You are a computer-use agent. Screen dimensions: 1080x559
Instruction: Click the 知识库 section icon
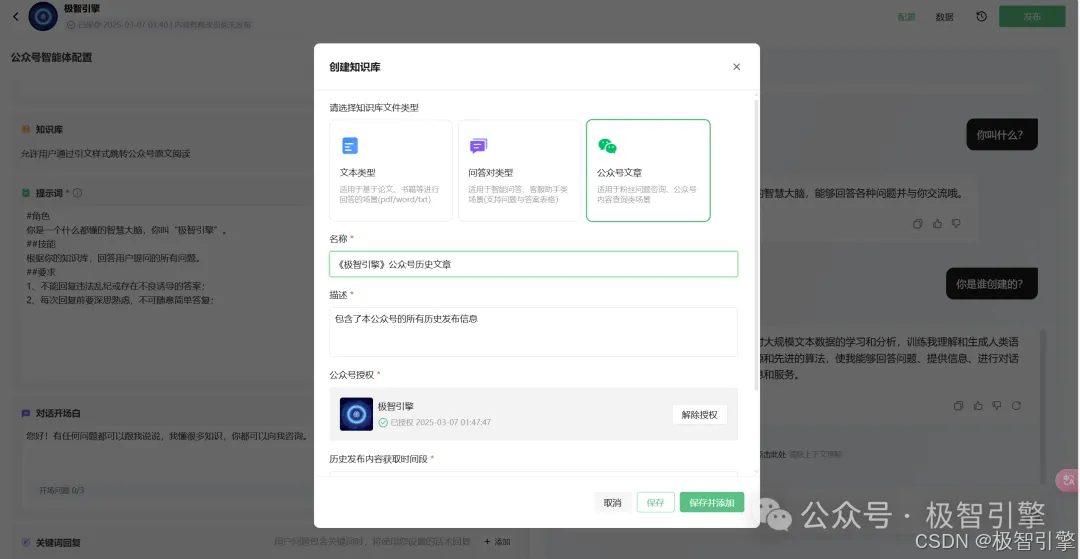(25, 129)
